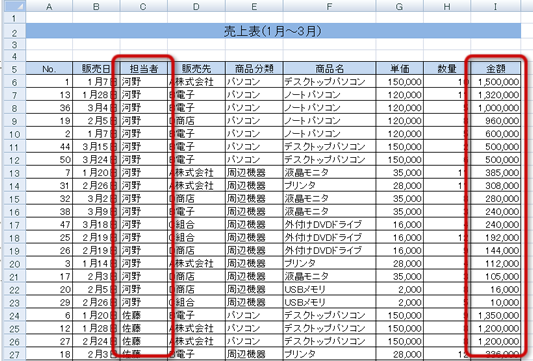The height and width of the screenshot is (361, 533).
Task: Select column B header
Action: (96, 6)
